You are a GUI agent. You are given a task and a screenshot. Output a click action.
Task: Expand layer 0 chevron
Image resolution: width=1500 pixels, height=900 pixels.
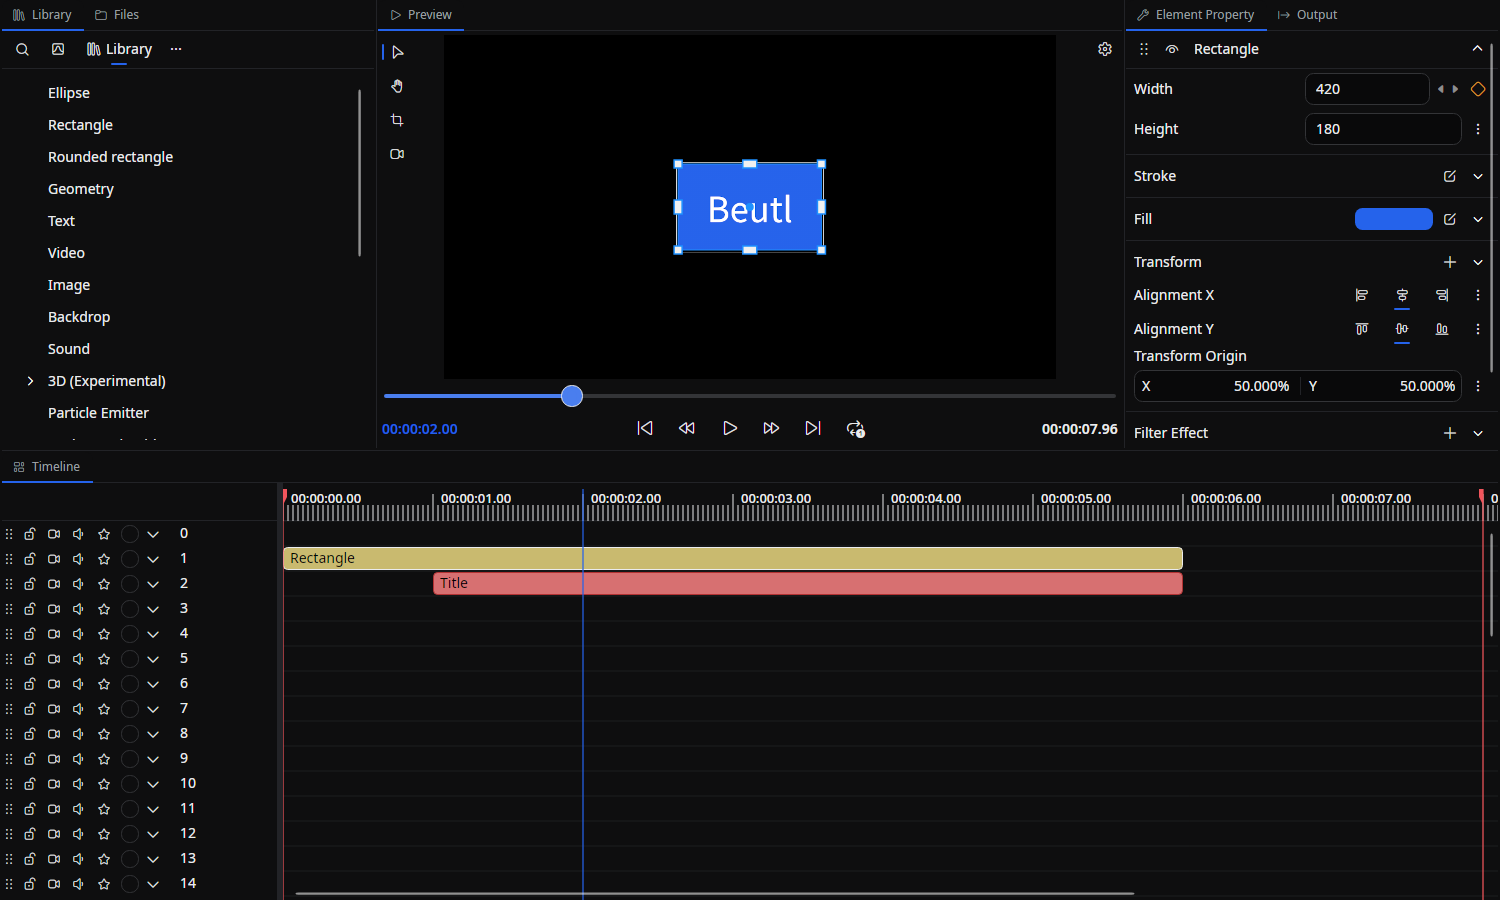click(153, 534)
